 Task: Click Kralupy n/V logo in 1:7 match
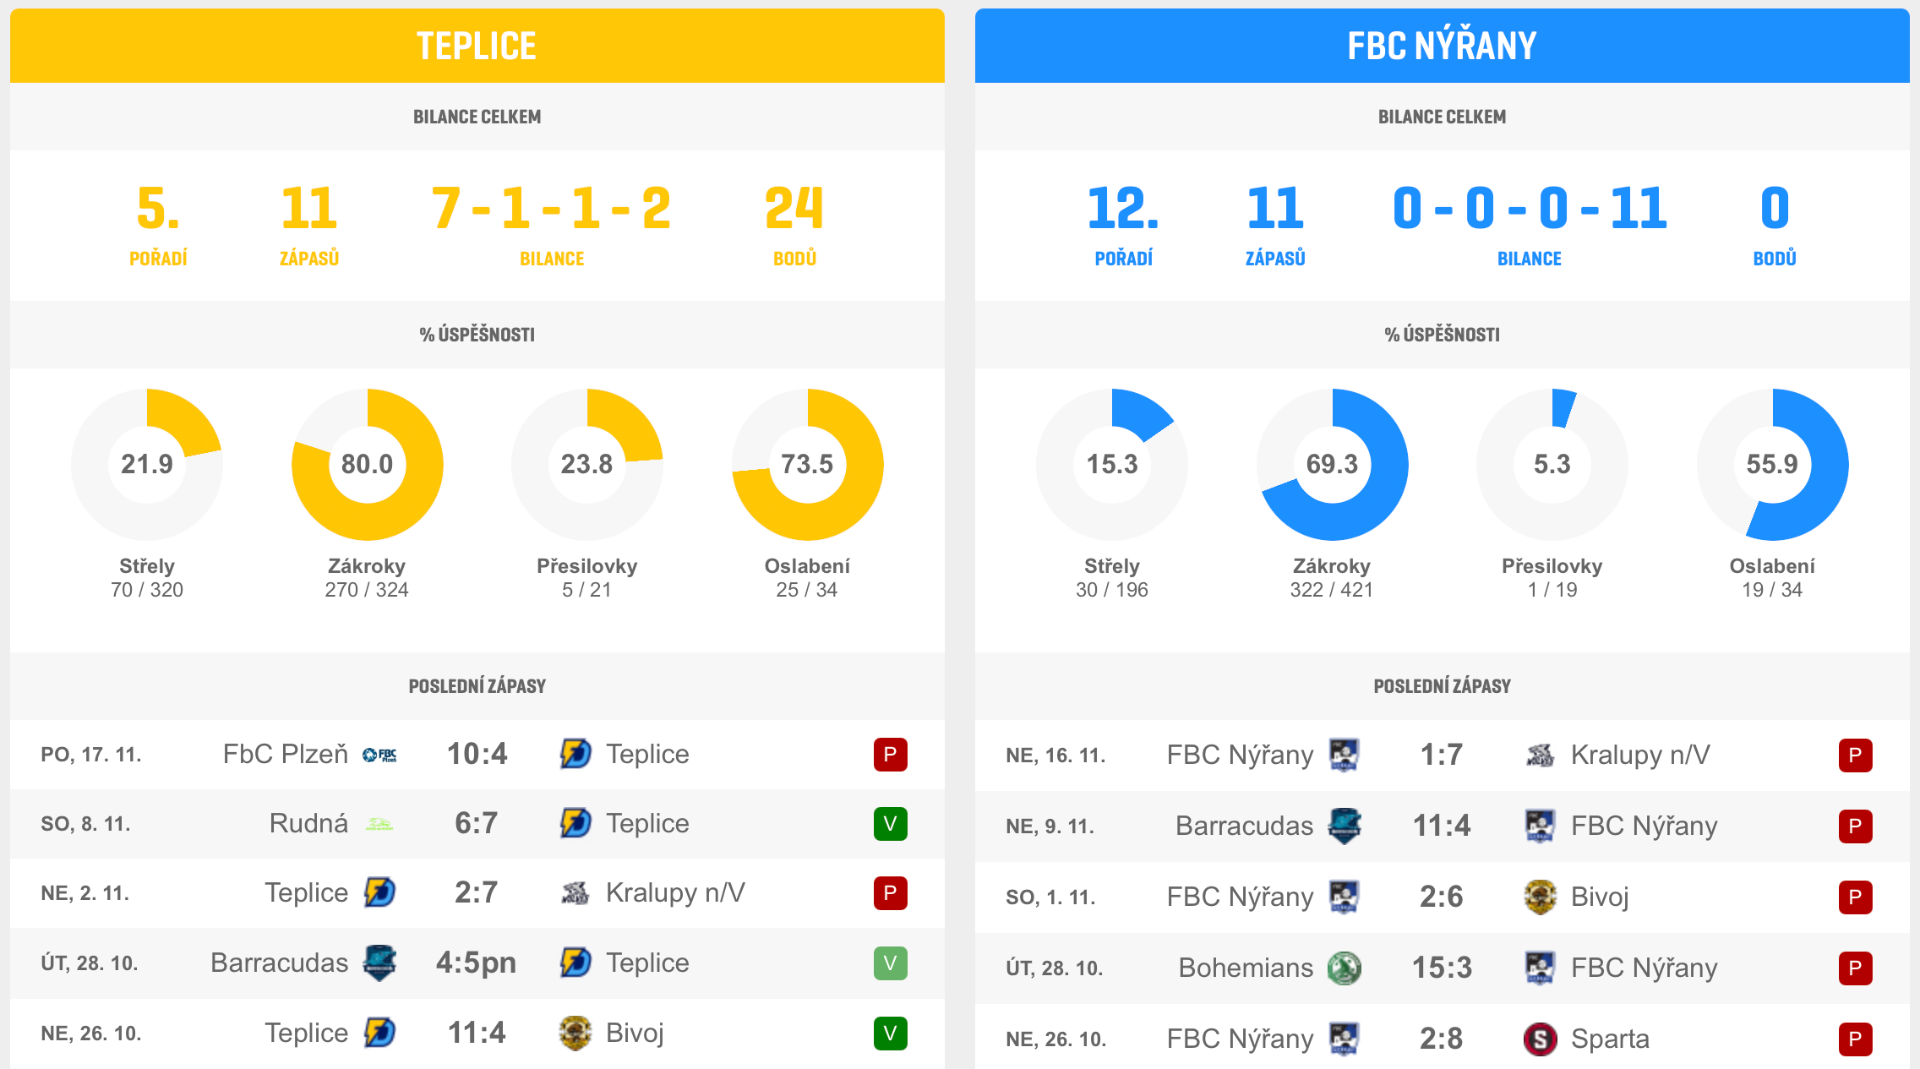point(1540,755)
